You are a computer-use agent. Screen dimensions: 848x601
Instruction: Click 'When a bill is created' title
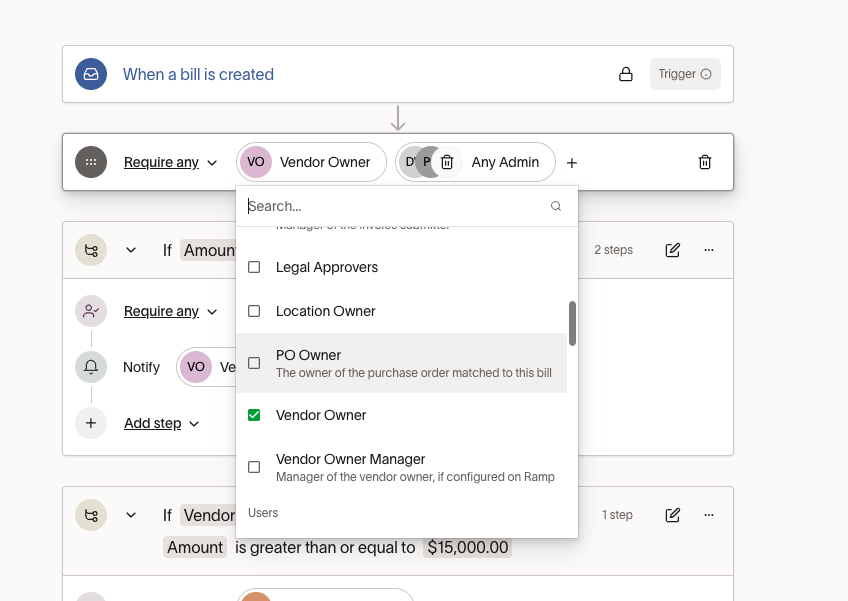198,74
